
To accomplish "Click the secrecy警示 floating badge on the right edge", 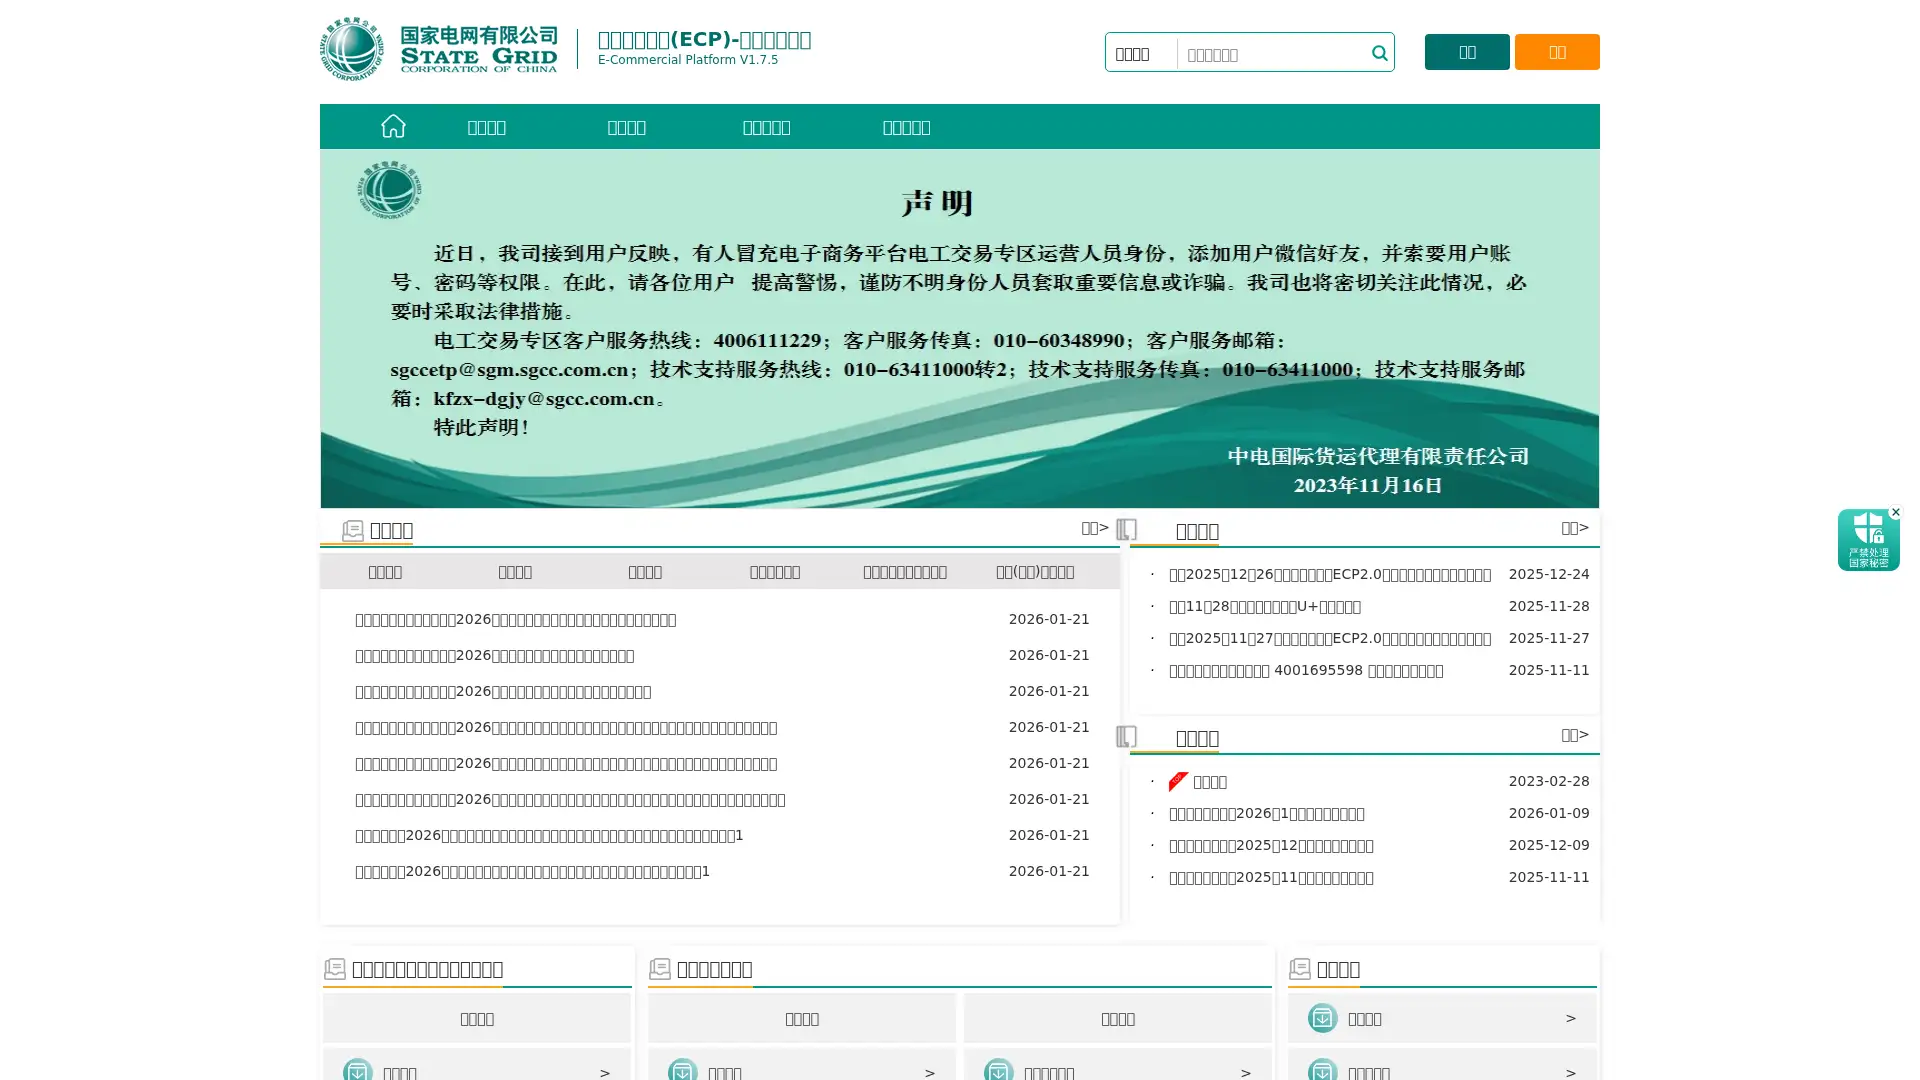I will tap(1868, 540).
